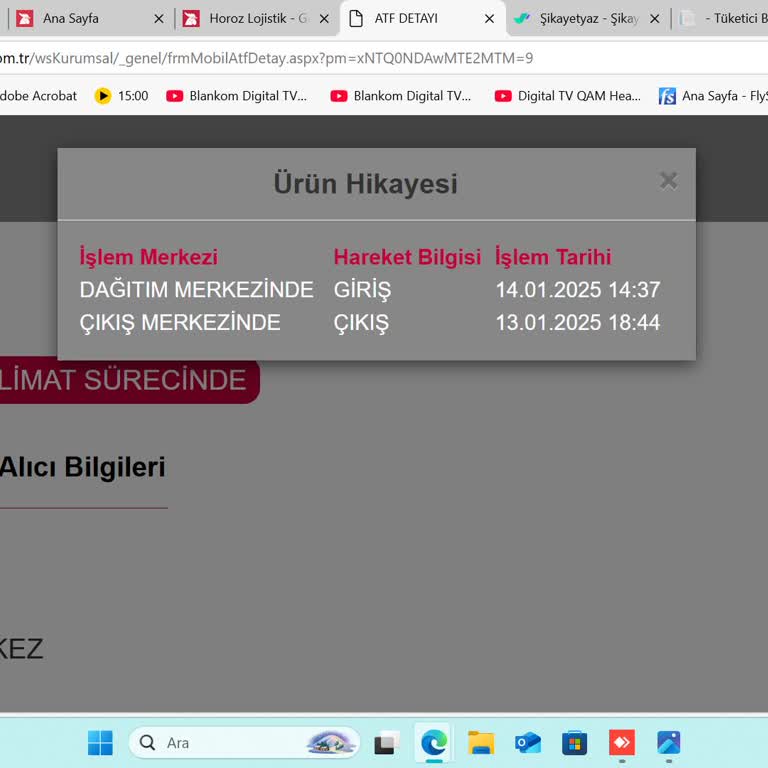
Task: Select the DAĞITIM MERKEZİNDE row cell
Action: 196,289
